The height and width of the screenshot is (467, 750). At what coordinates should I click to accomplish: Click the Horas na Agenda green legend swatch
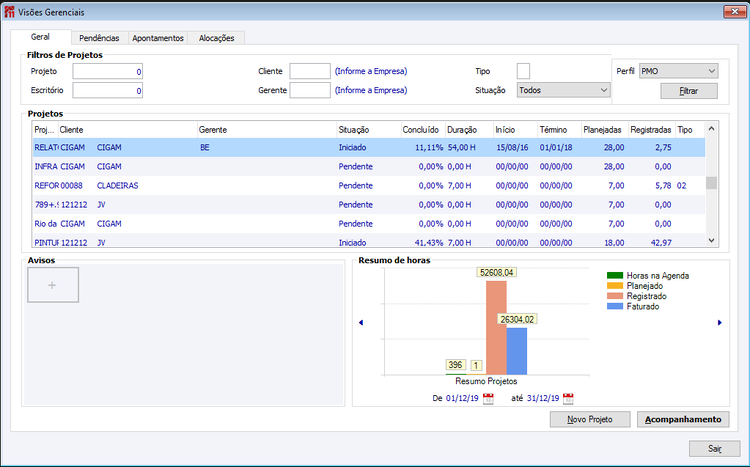coord(615,276)
